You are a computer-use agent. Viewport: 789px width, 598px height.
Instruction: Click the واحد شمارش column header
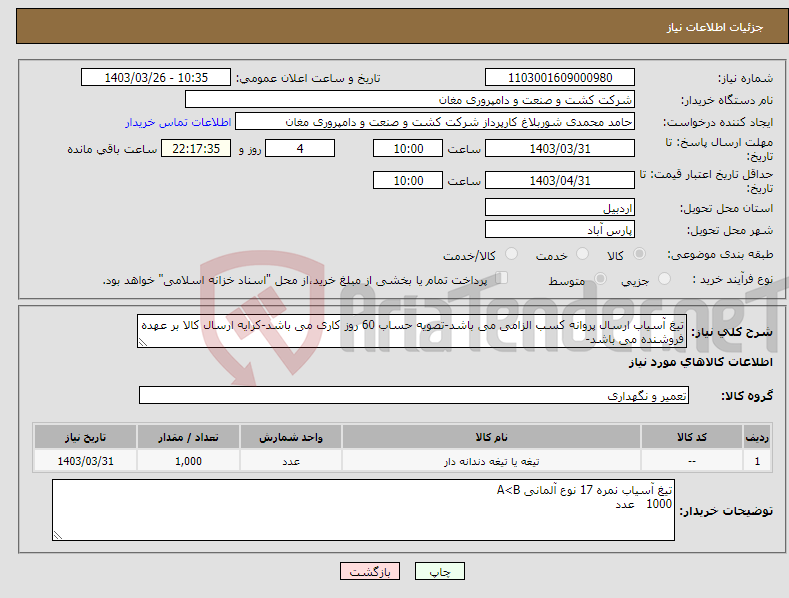(x=291, y=437)
